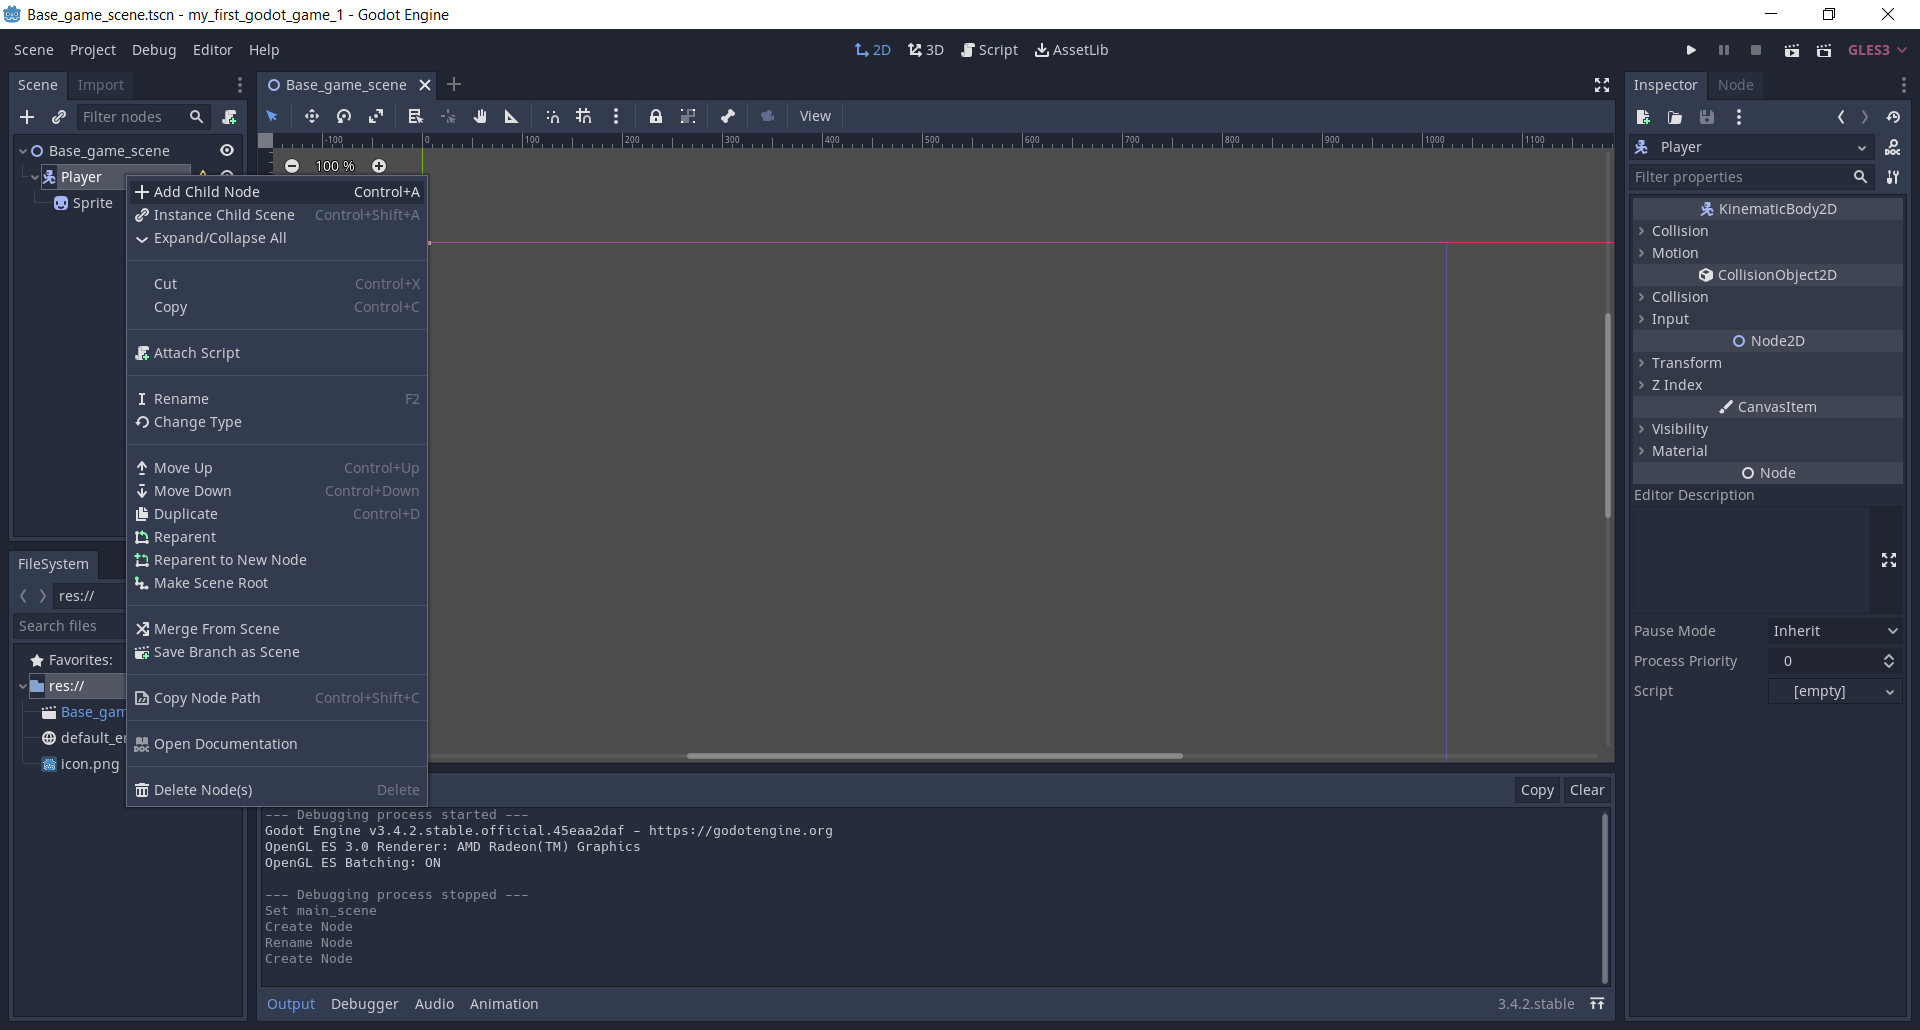1920x1030 pixels.
Task: Open Pause Mode Inherit dropdown
Action: pyautogui.click(x=1835, y=631)
